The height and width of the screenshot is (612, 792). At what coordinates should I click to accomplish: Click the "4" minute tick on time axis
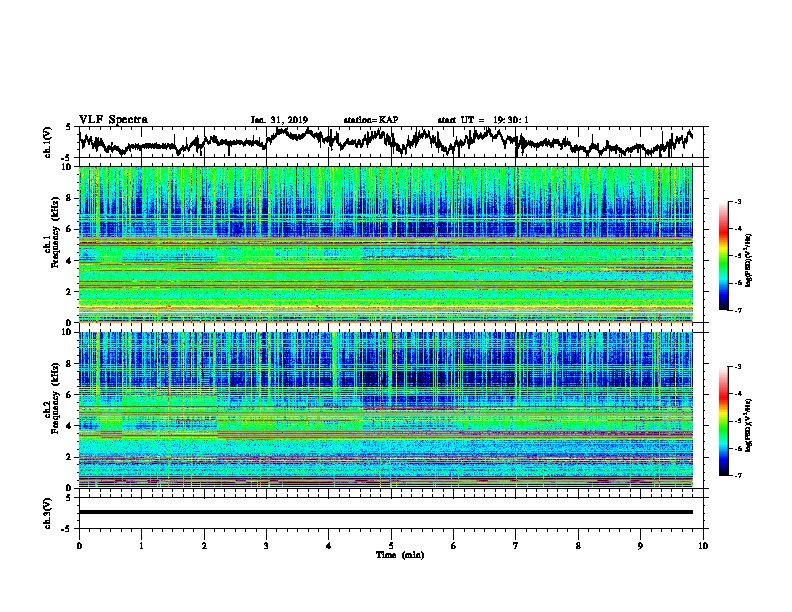point(329,546)
